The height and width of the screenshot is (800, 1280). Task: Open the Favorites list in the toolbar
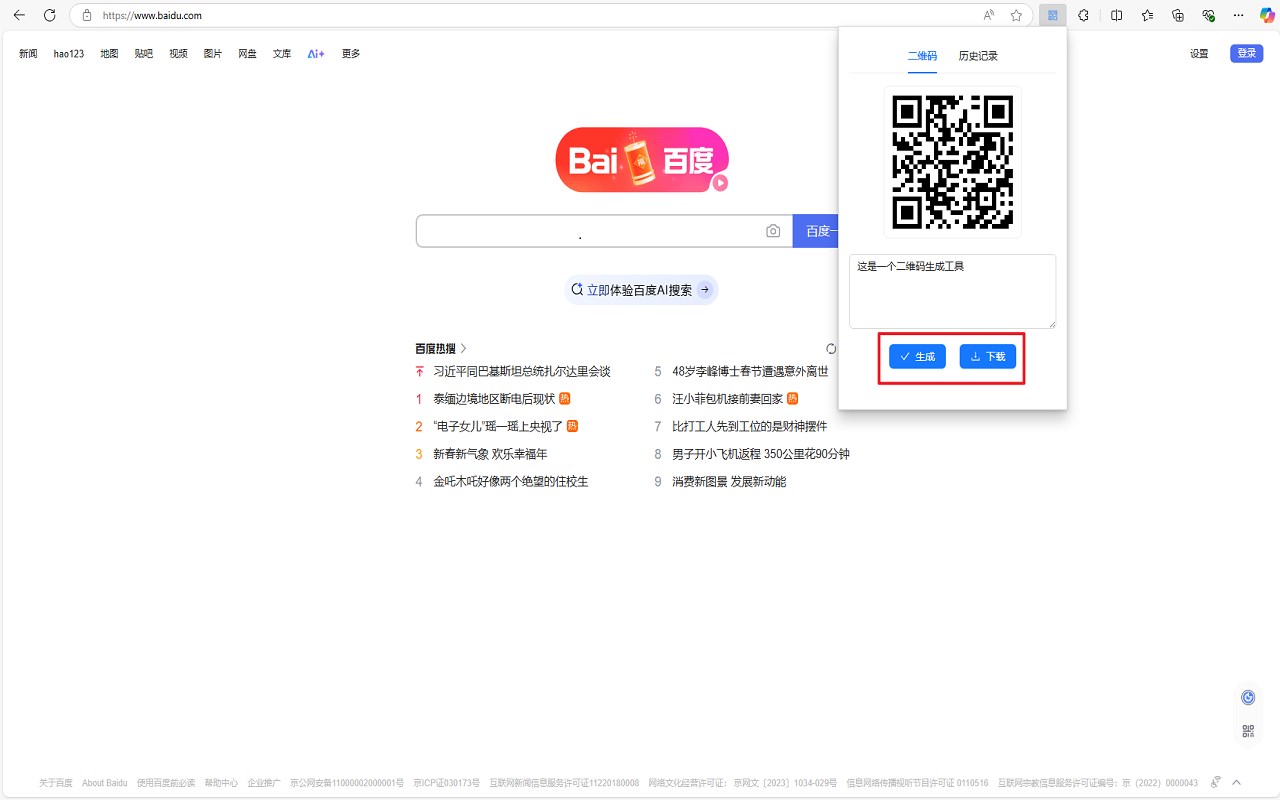pos(1147,15)
